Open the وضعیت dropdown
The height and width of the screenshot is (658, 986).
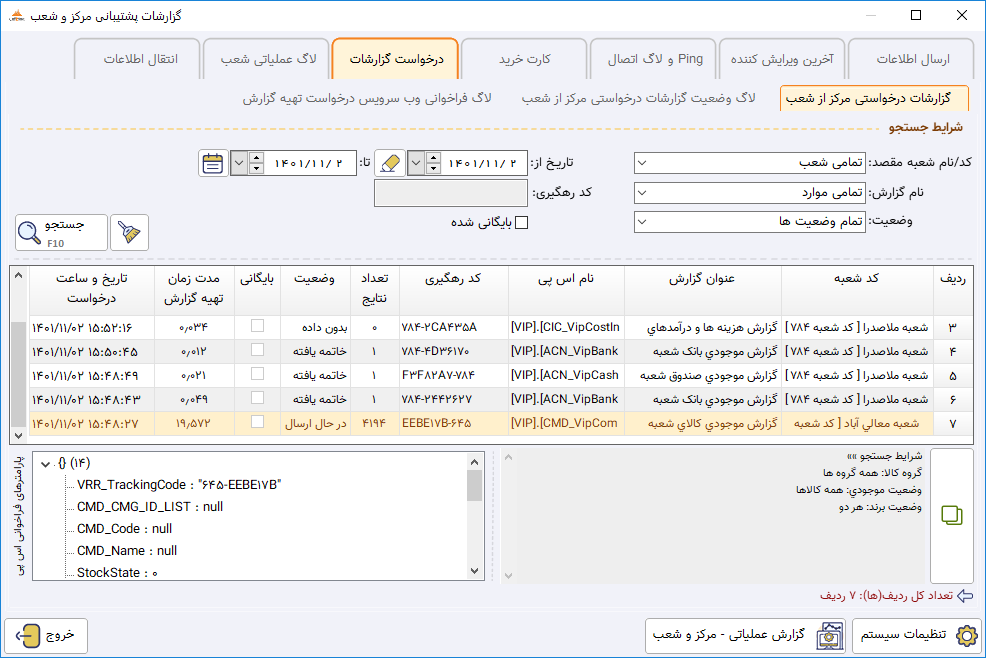[x=641, y=221]
